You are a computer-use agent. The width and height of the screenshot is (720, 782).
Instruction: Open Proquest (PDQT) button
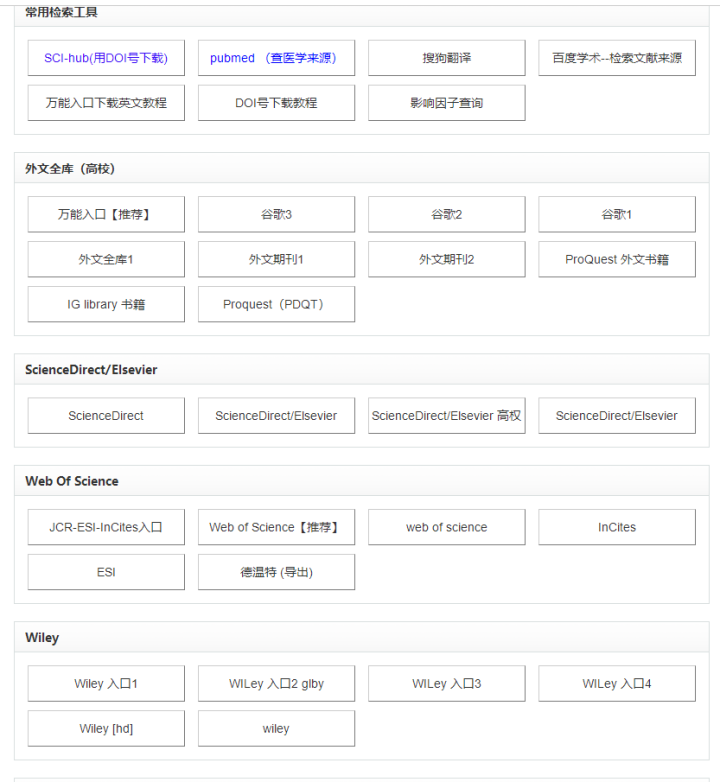(x=276, y=304)
